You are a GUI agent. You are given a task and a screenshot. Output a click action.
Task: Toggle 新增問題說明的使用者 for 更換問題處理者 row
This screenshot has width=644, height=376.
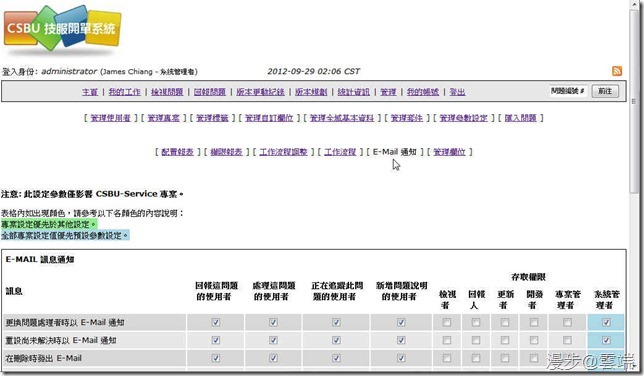coord(401,323)
